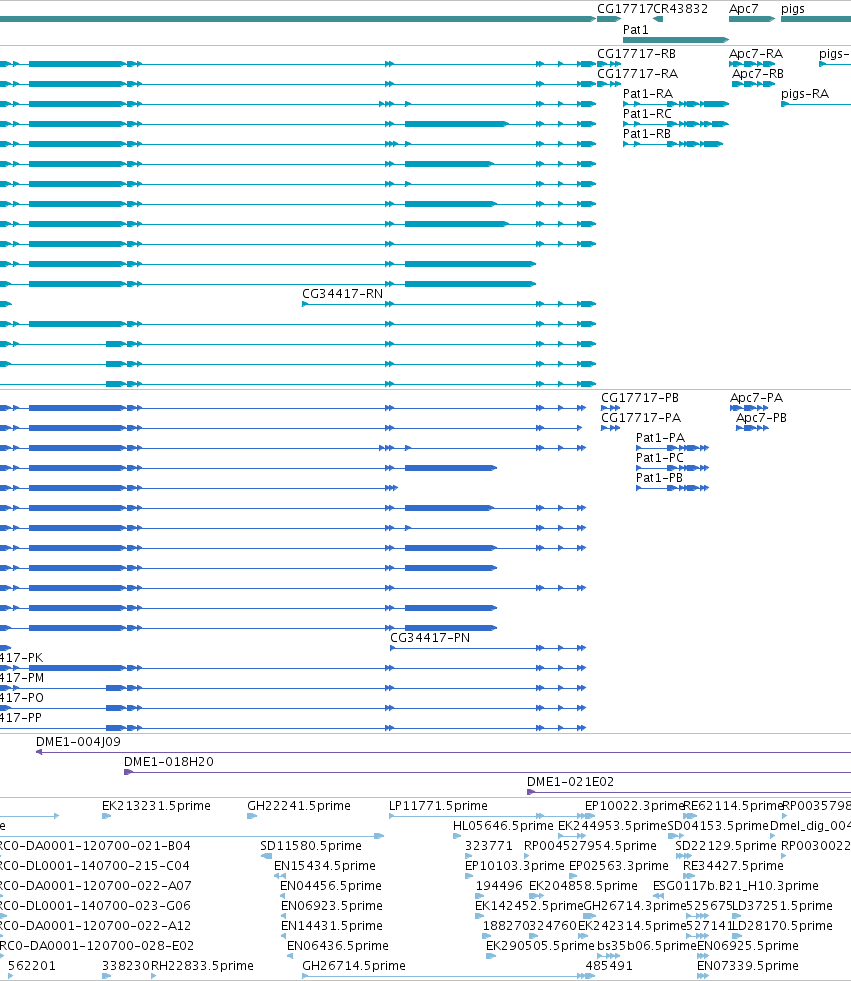Select the Apc7 gene label
The image size is (851, 981).
[743, 9]
